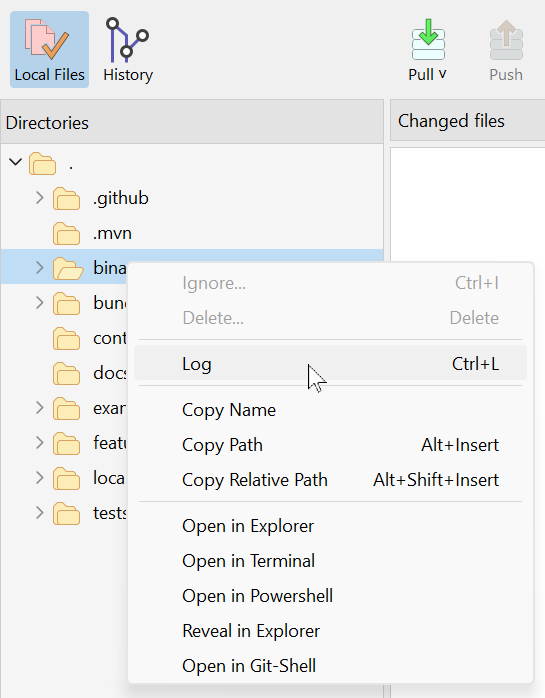The height and width of the screenshot is (698, 545).
Task: Choose disabled Ignore... menu entry
Action: [x=330, y=283]
